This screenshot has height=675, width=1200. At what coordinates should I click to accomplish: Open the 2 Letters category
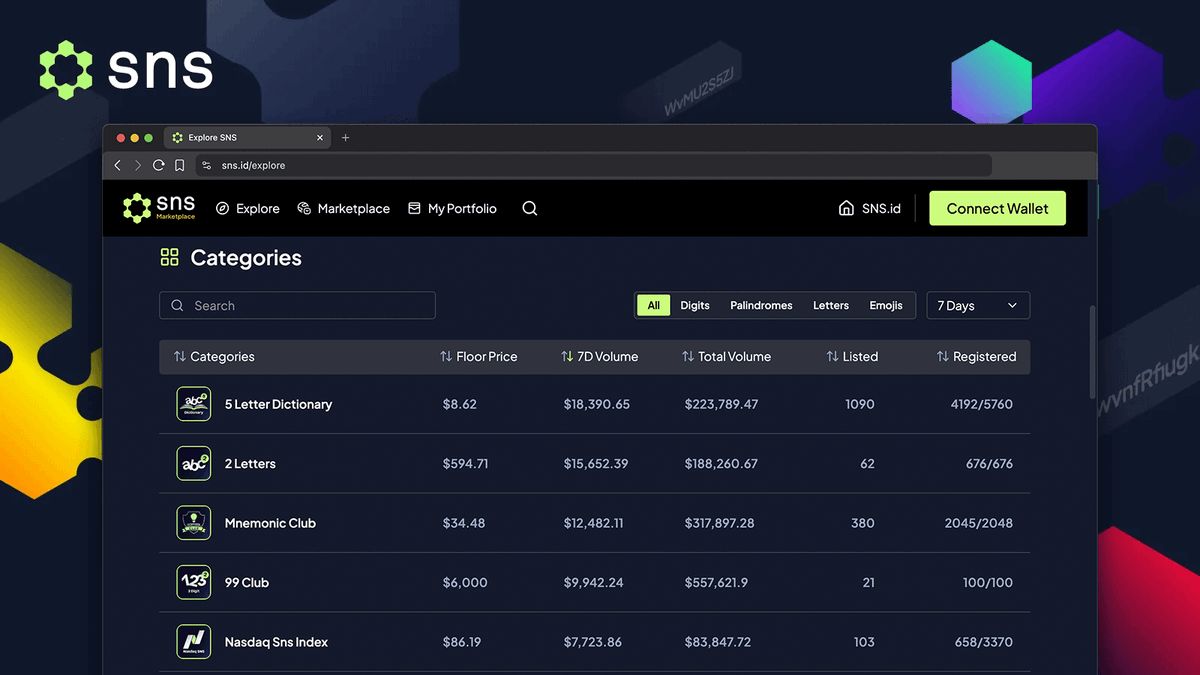point(250,464)
